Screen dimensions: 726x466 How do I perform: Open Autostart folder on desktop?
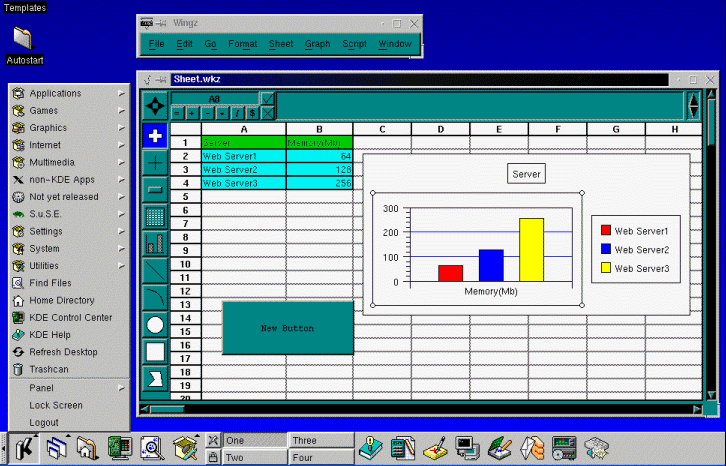coord(24,44)
